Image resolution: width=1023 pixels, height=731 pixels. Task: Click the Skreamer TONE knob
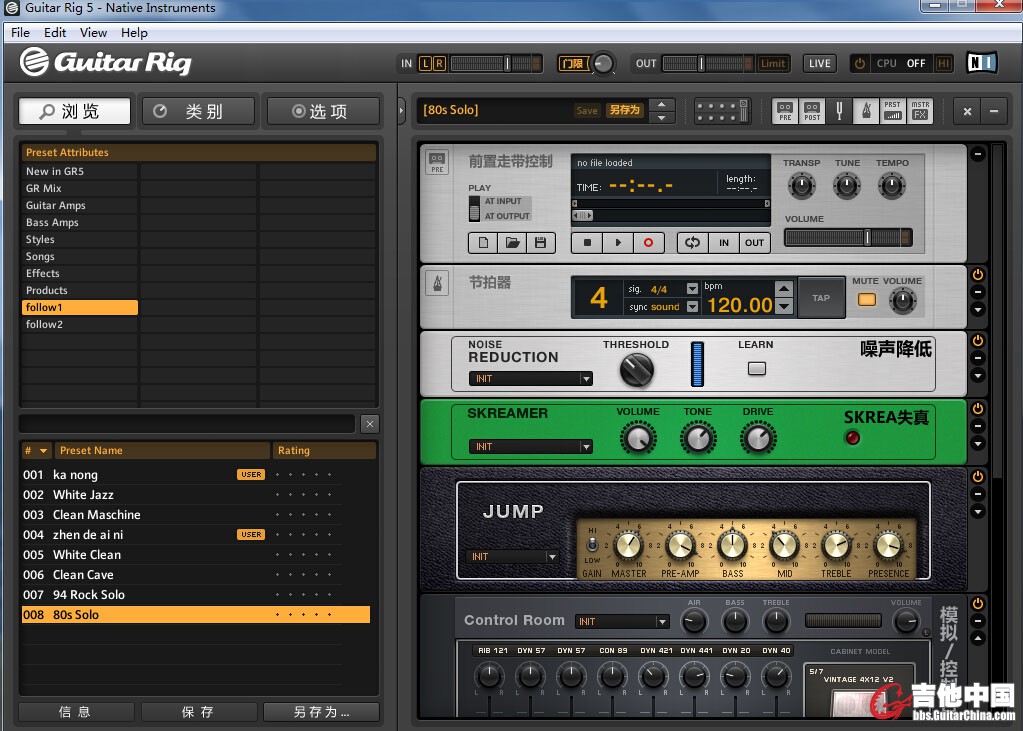tap(698, 438)
